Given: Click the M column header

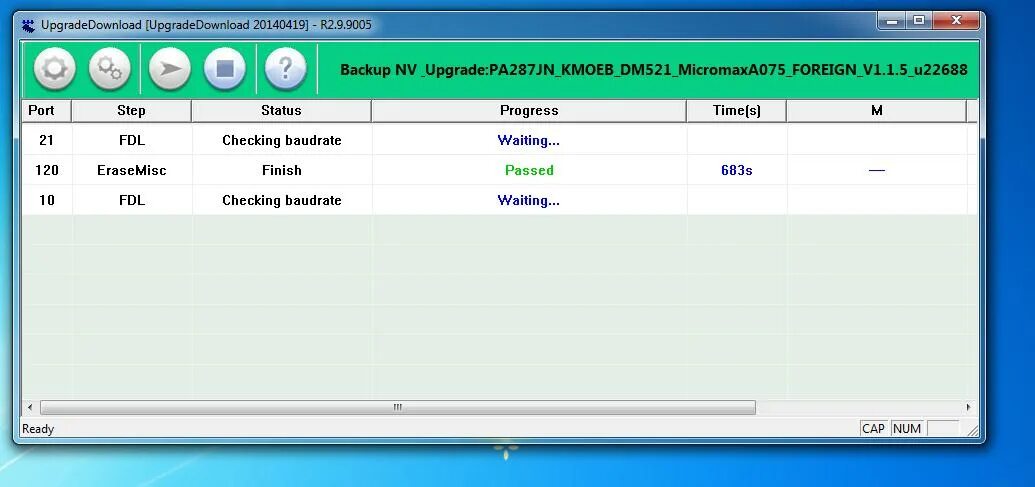Looking at the screenshot, I should pos(877,111).
